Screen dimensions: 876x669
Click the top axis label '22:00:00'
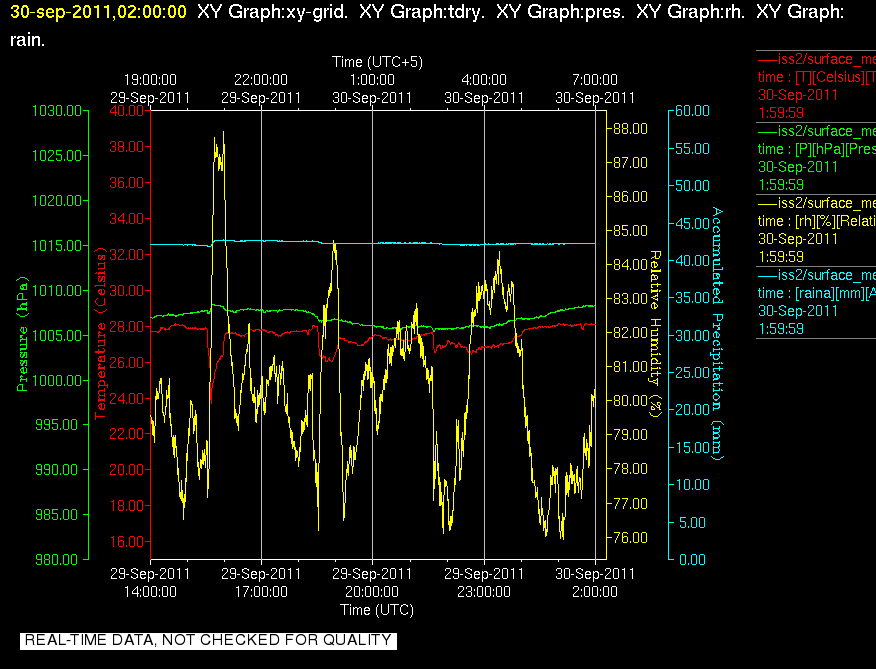click(x=261, y=80)
